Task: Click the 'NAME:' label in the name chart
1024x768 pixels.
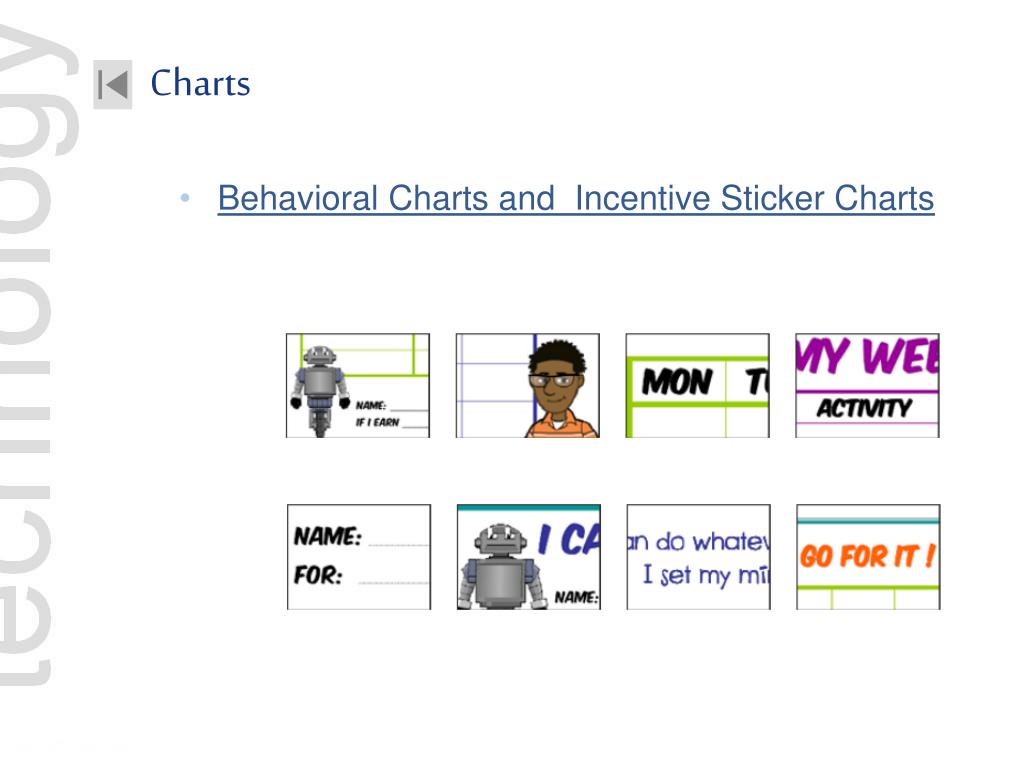Action: click(x=327, y=537)
